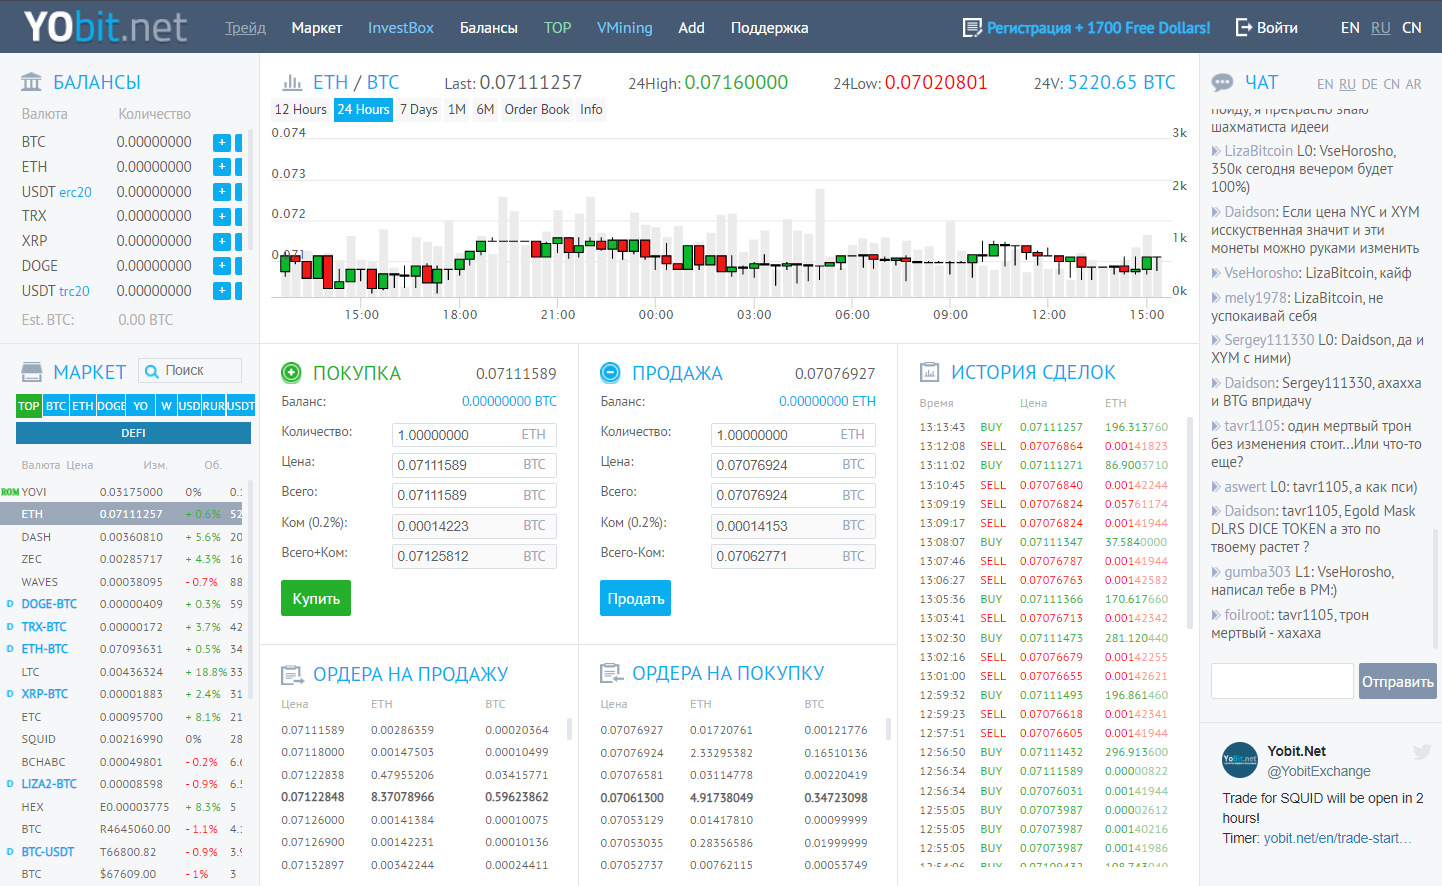Click the D marker beside DOGE-BTC
This screenshot has height=886, width=1442.
click(x=10, y=604)
